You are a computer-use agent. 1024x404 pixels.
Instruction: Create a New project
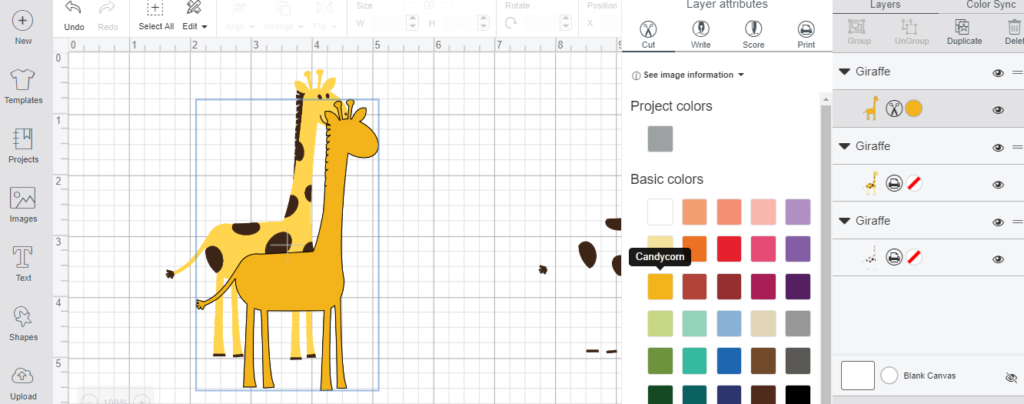(x=23, y=28)
